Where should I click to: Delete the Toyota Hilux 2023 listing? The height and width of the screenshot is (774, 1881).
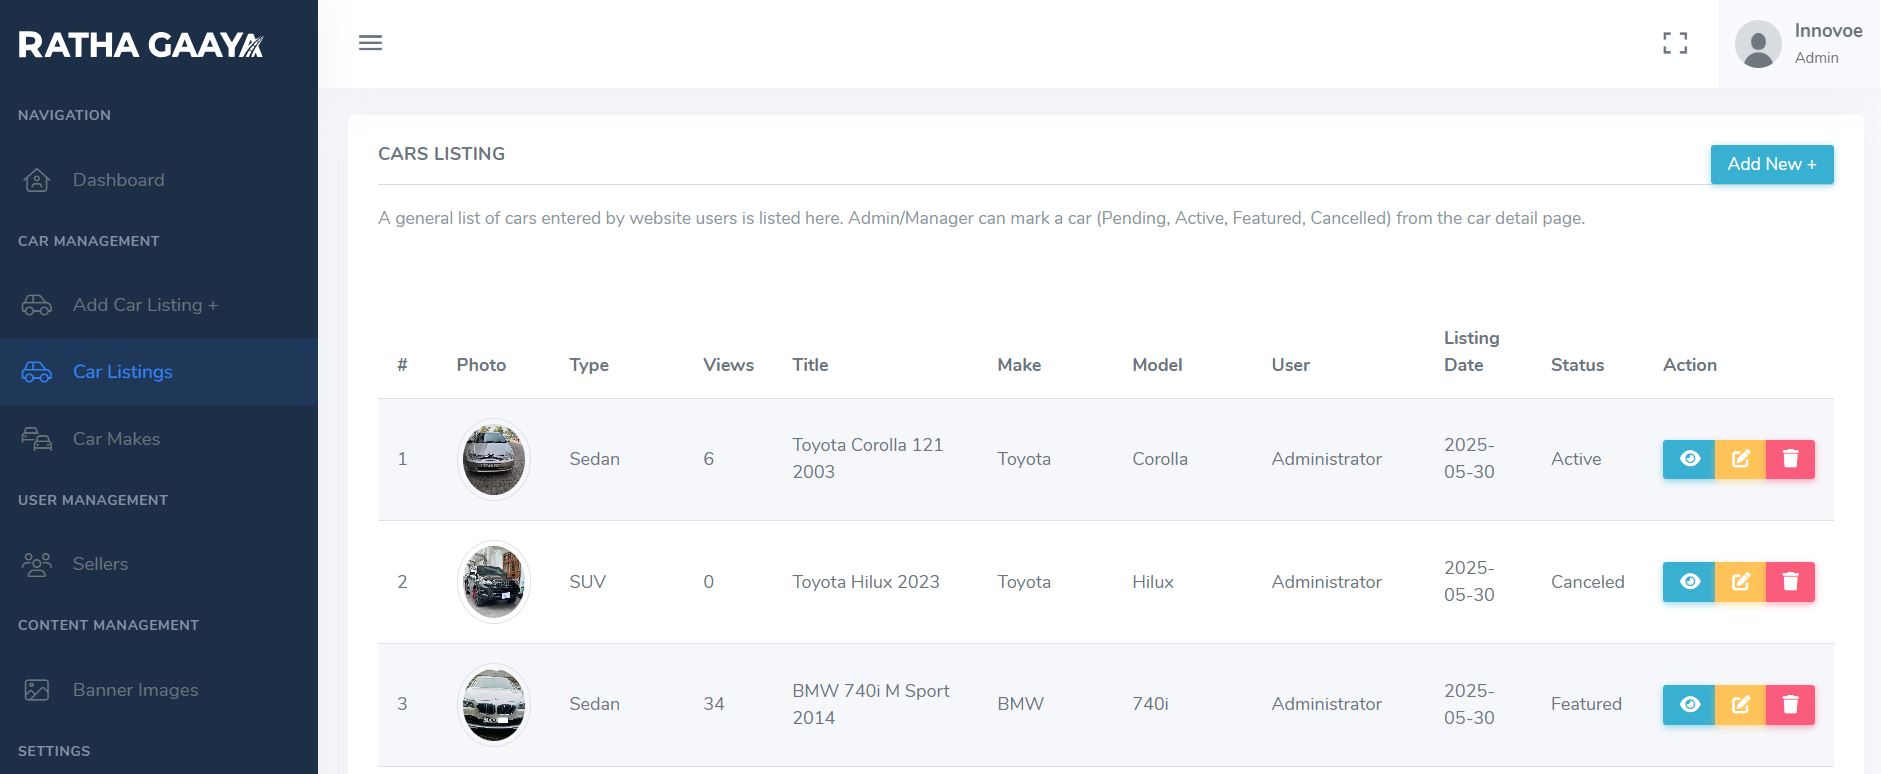pyautogui.click(x=1790, y=582)
